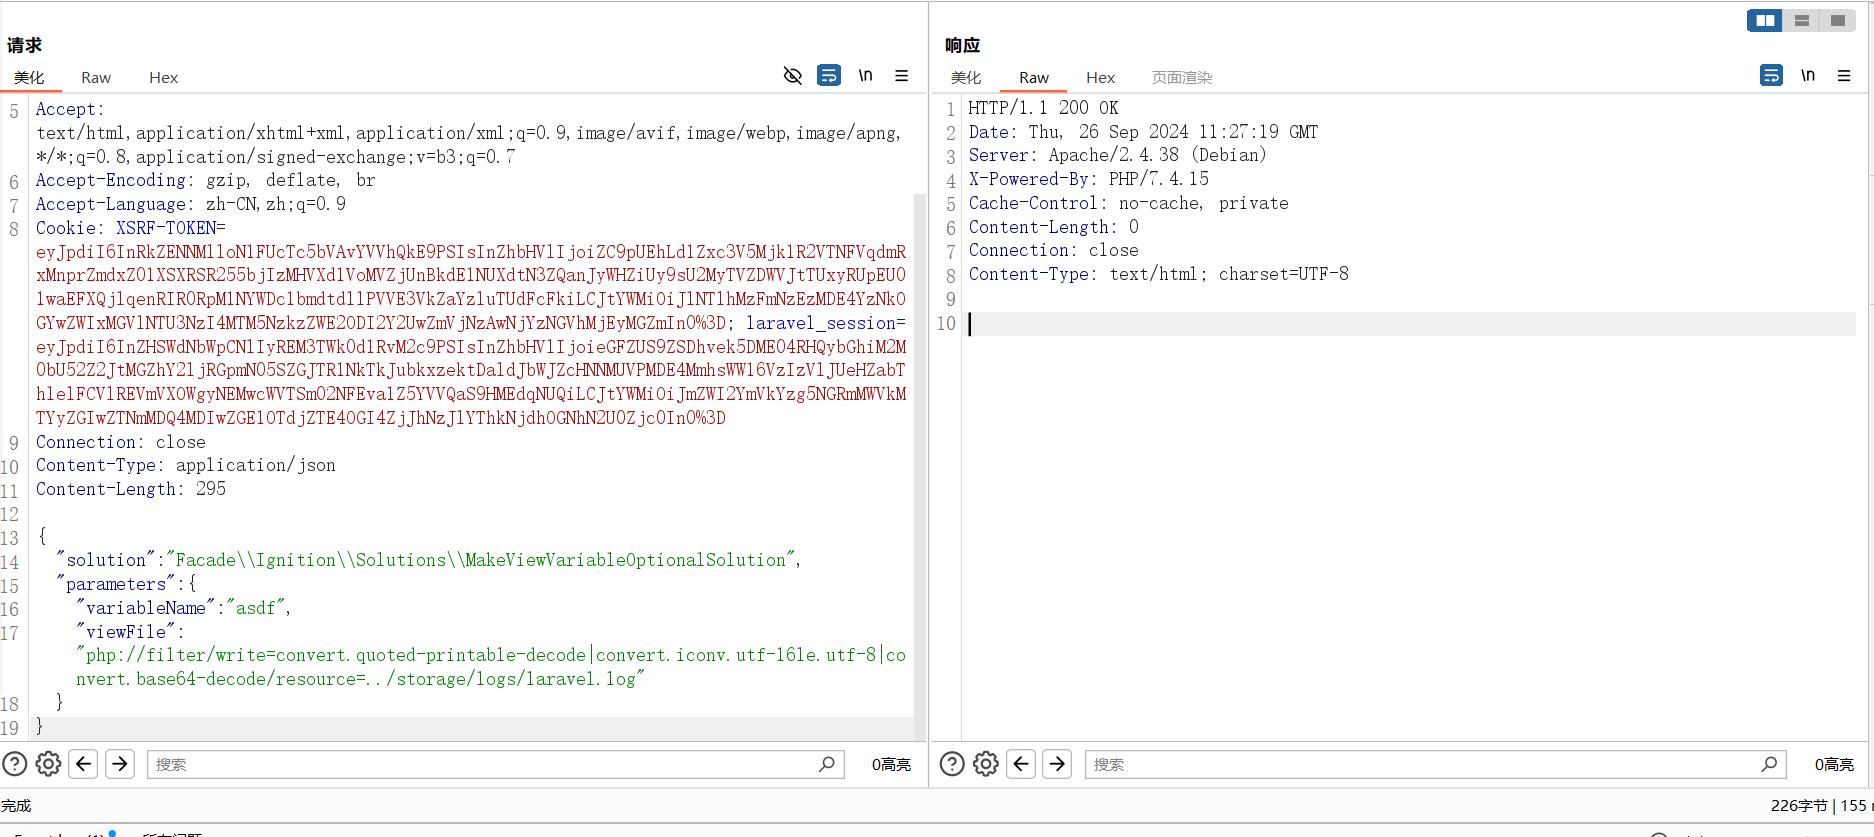The width and height of the screenshot is (1874, 837).
Task: Open request panel hamburger menu
Action: [x=902, y=76]
